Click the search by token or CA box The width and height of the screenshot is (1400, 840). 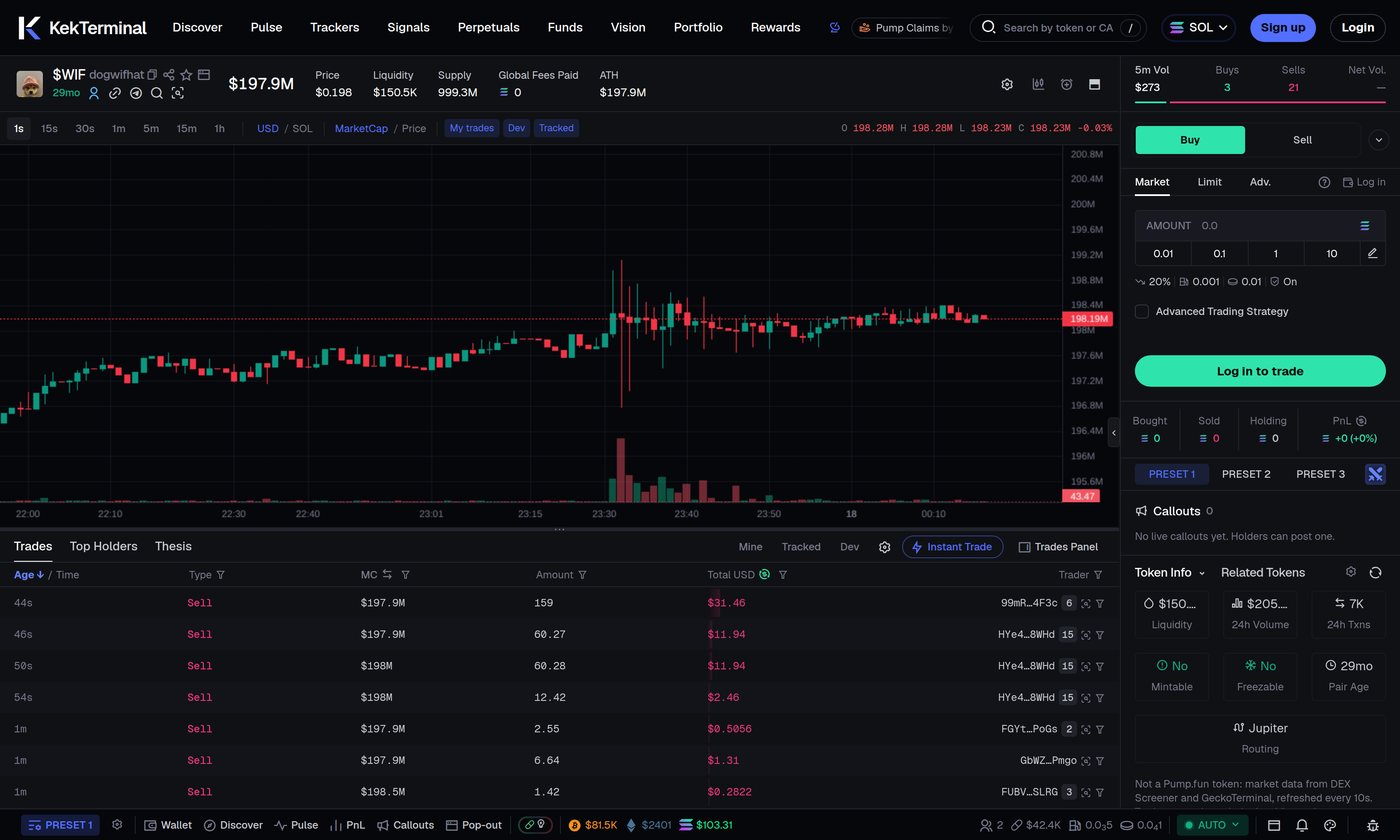tap(1058, 28)
